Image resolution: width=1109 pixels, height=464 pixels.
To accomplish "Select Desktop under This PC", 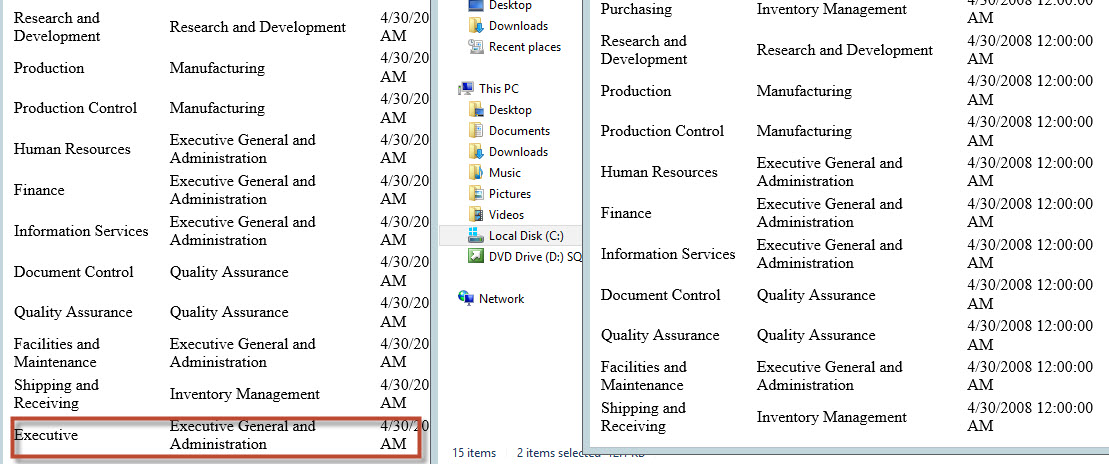I will point(510,110).
